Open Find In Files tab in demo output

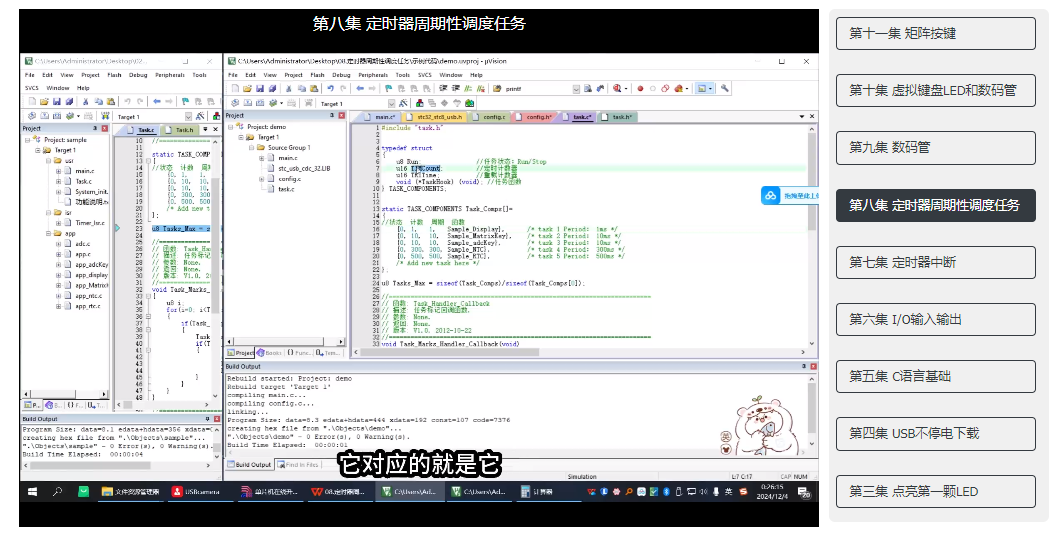click(x=299, y=465)
